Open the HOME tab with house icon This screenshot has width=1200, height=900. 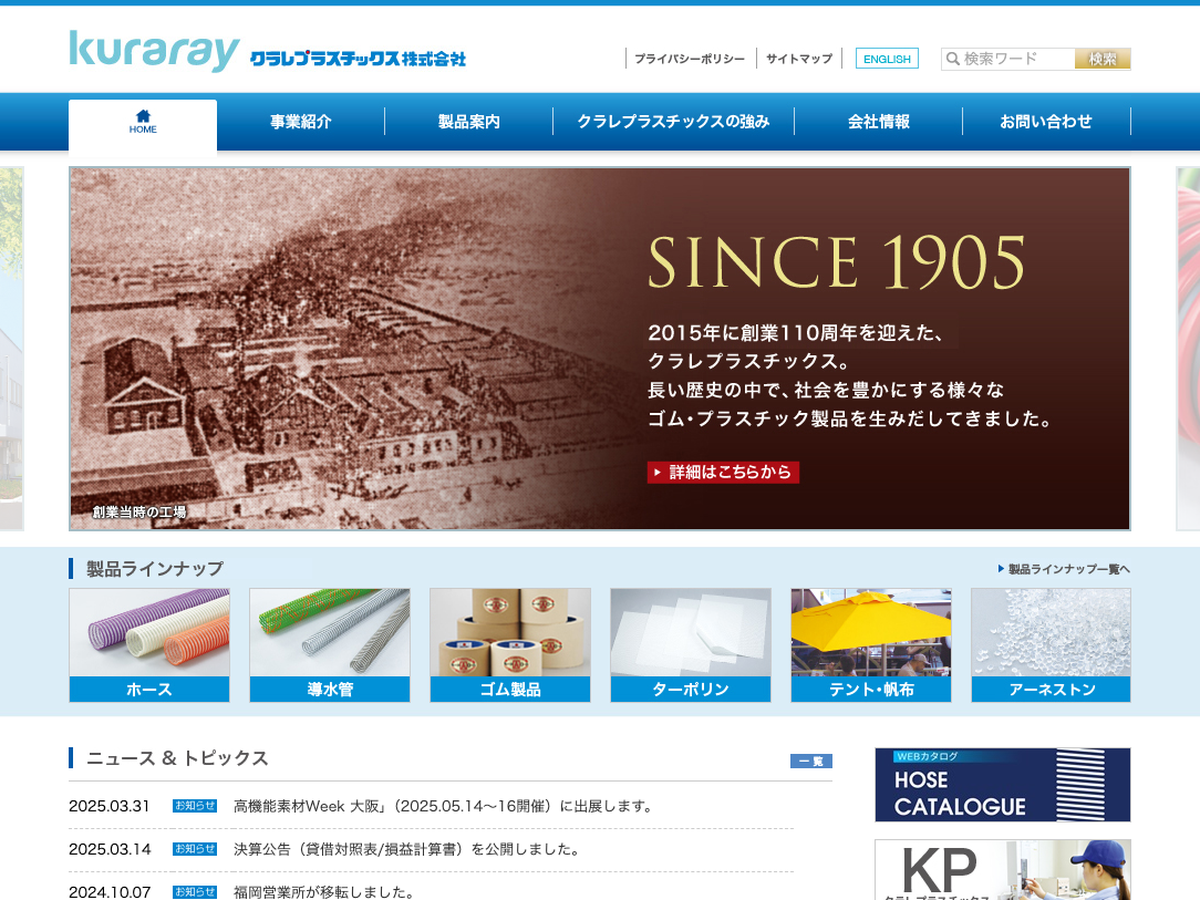click(x=143, y=123)
